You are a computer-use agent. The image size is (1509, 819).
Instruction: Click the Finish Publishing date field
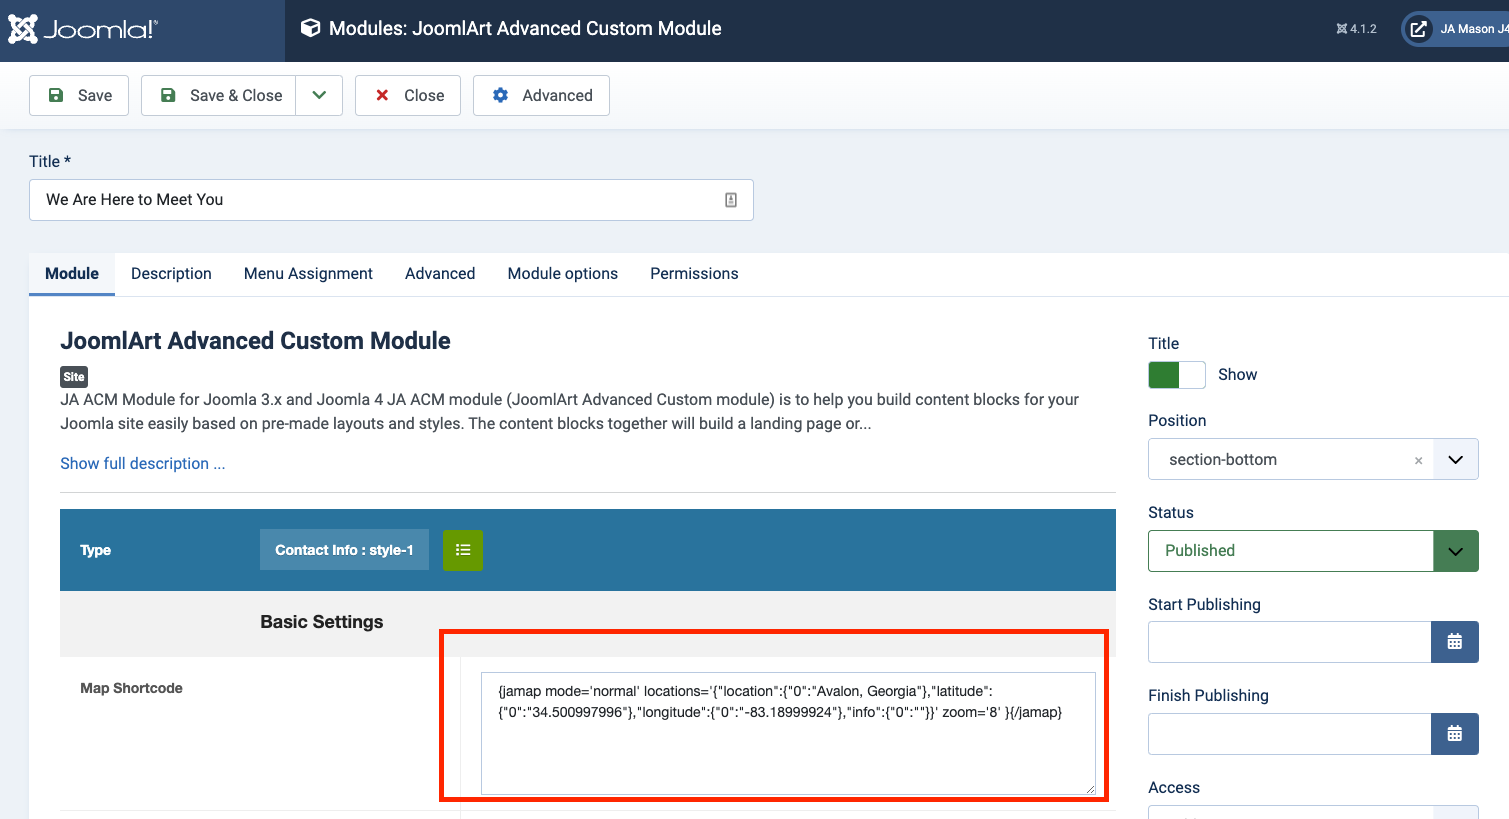pyautogui.click(x=1289, y=734)
